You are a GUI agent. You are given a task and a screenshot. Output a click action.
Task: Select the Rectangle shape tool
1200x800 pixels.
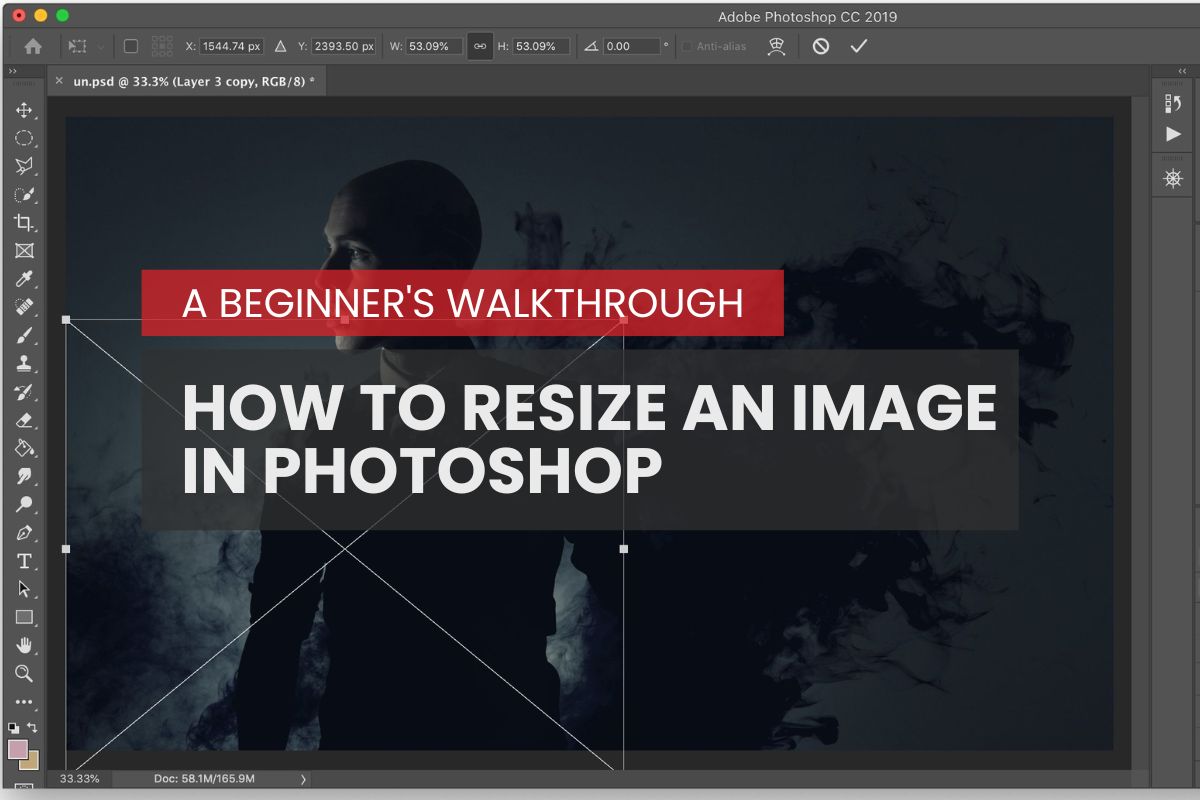pyautogui.click(x=24, y=617)
